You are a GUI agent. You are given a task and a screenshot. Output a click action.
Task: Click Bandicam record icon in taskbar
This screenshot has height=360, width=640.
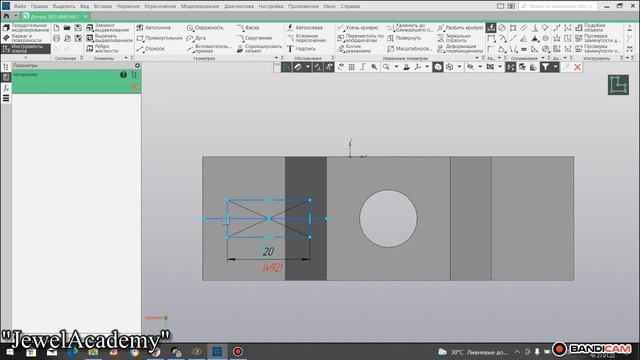coord(238,351)
